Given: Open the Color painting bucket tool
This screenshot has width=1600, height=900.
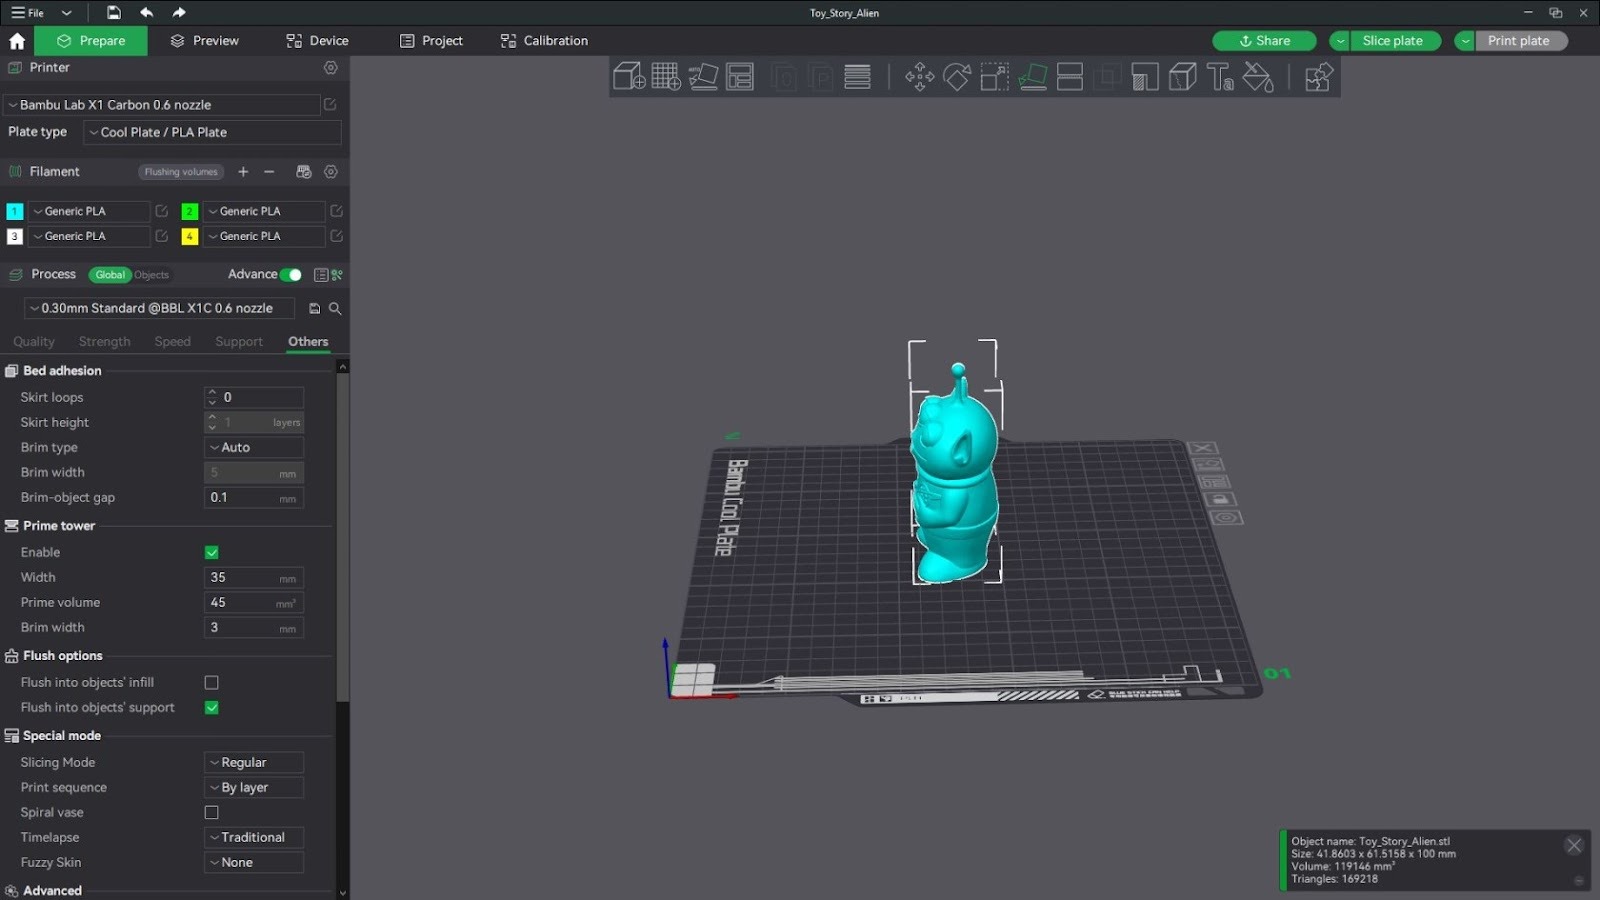Looking at the screenshot, I should (x=1258, y=77).
